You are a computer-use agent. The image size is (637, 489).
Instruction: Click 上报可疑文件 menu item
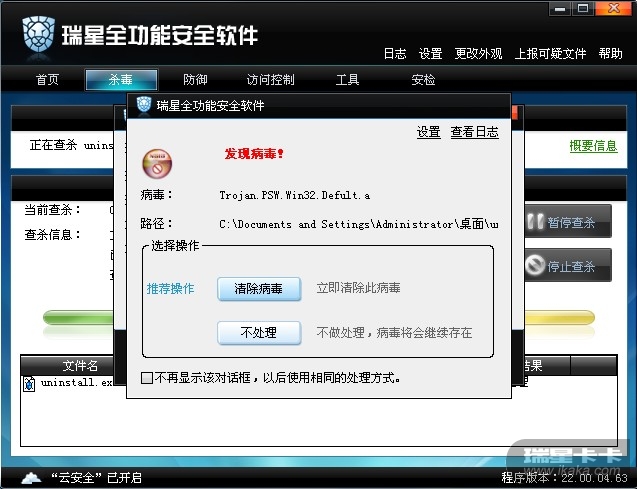click(550, 54)
